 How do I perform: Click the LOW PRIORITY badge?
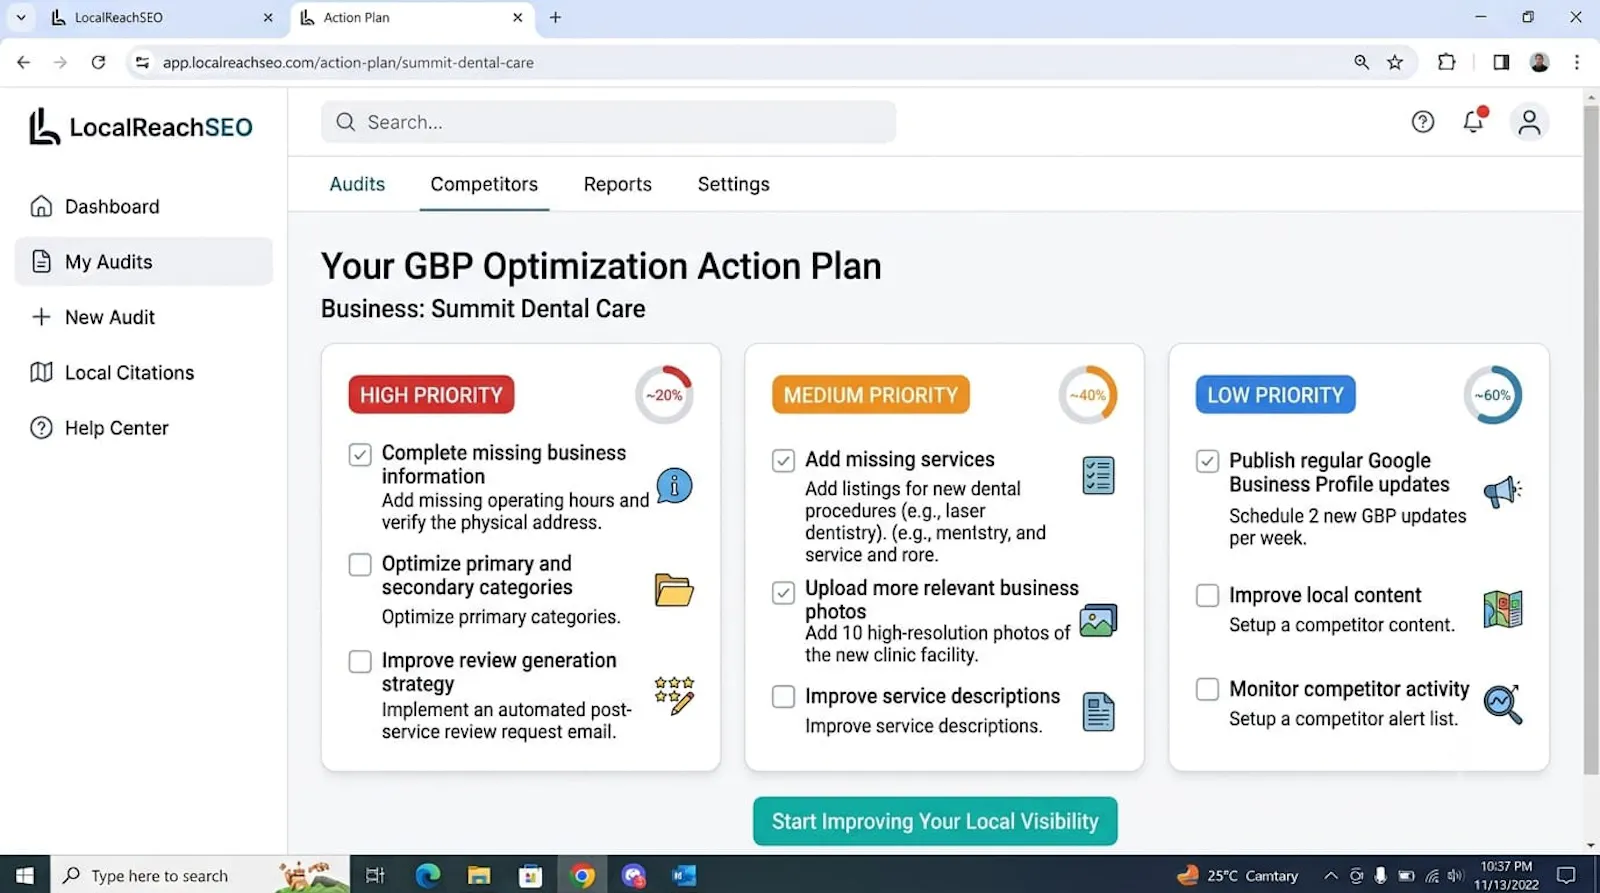[1275, 395]
